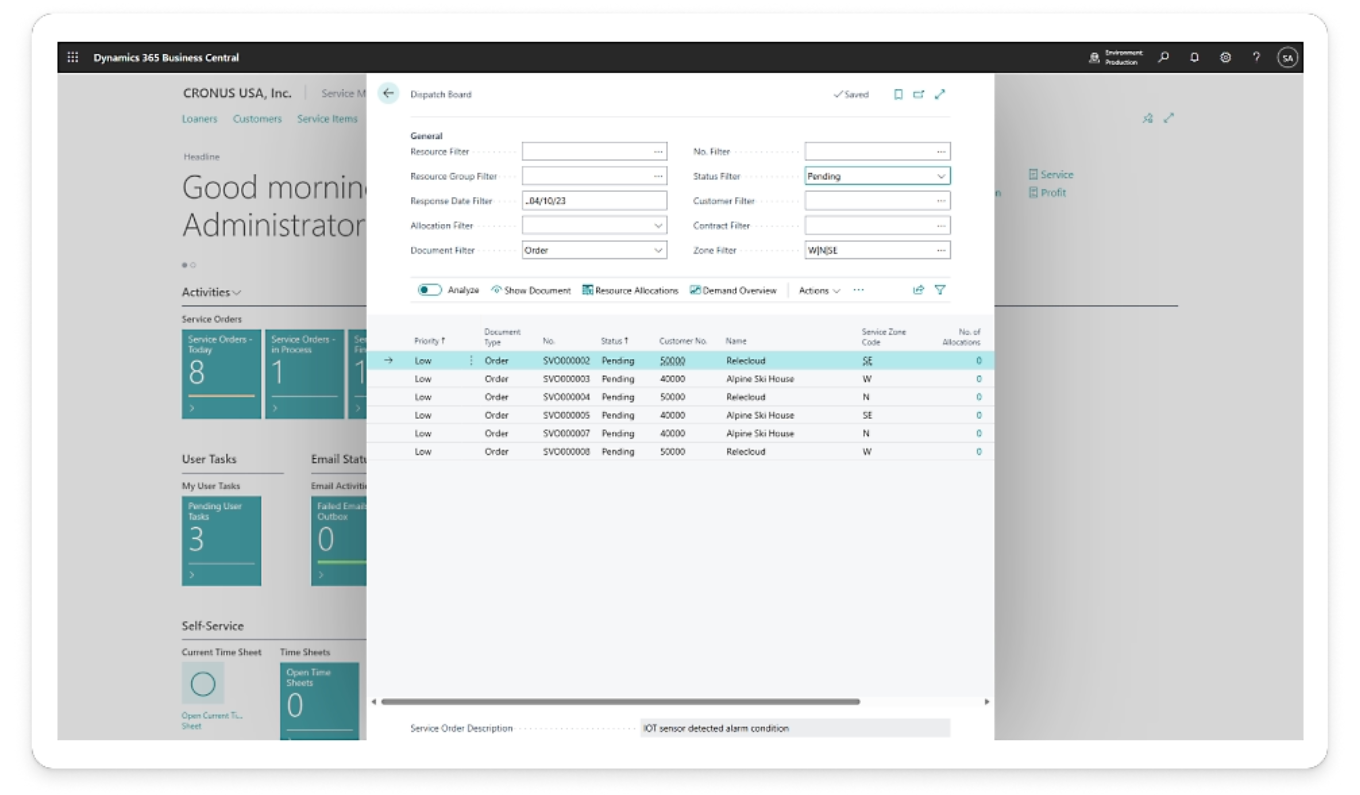Image resolution: width=1360 pixels, height=795 pixels.
Task: Click the help question mark icon
Action: 1256,58
